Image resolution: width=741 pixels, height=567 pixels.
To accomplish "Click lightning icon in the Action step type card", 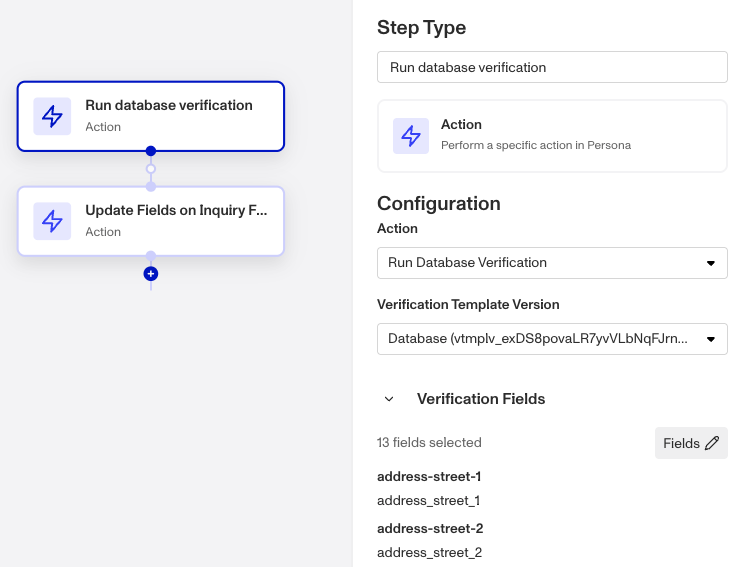I will tap(411, 136).
